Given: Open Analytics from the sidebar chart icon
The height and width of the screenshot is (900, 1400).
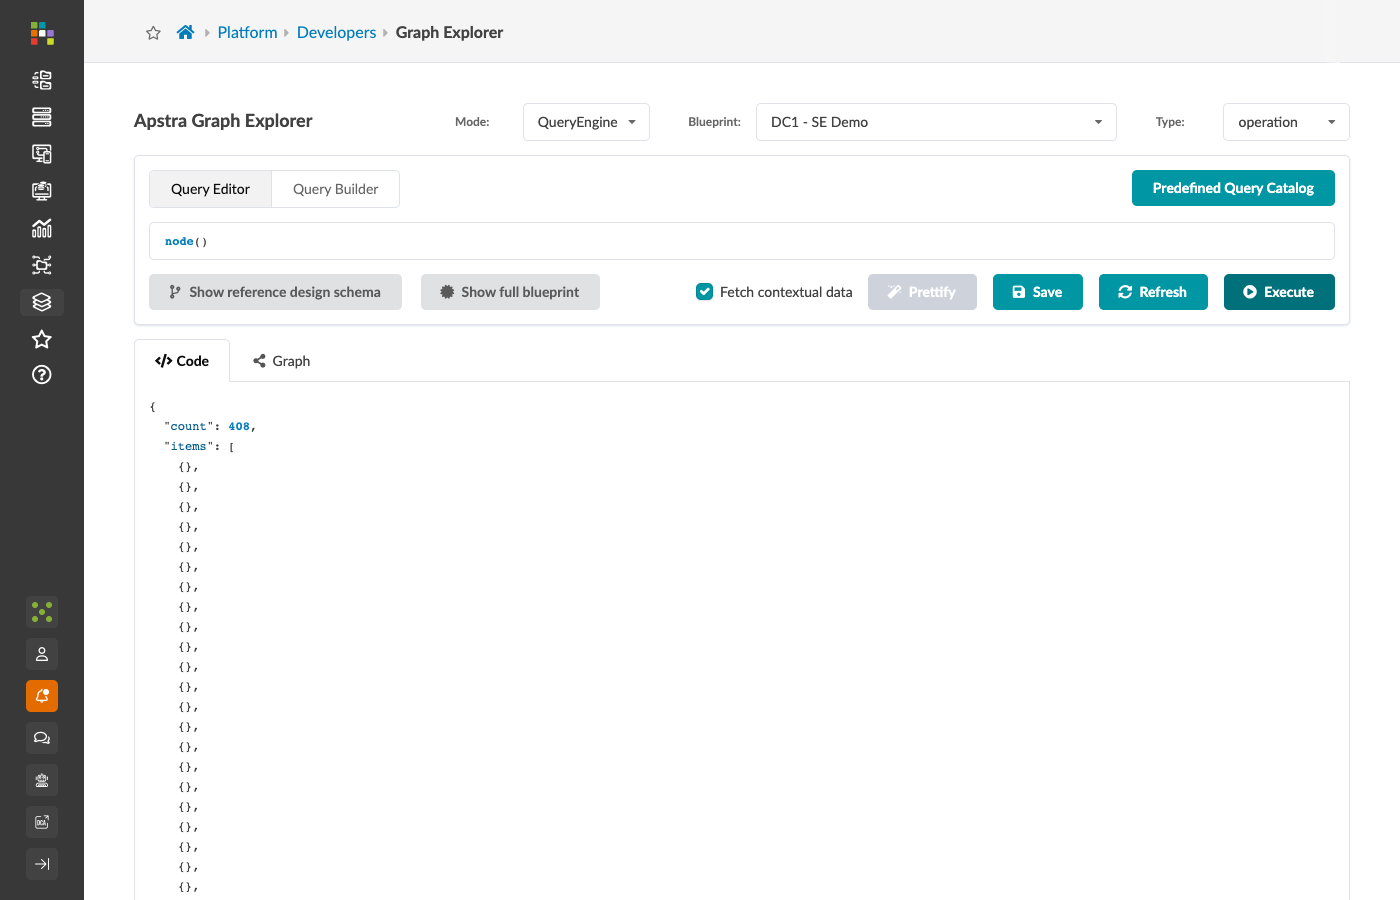Looking at the screenshot, I should point(42,228).
